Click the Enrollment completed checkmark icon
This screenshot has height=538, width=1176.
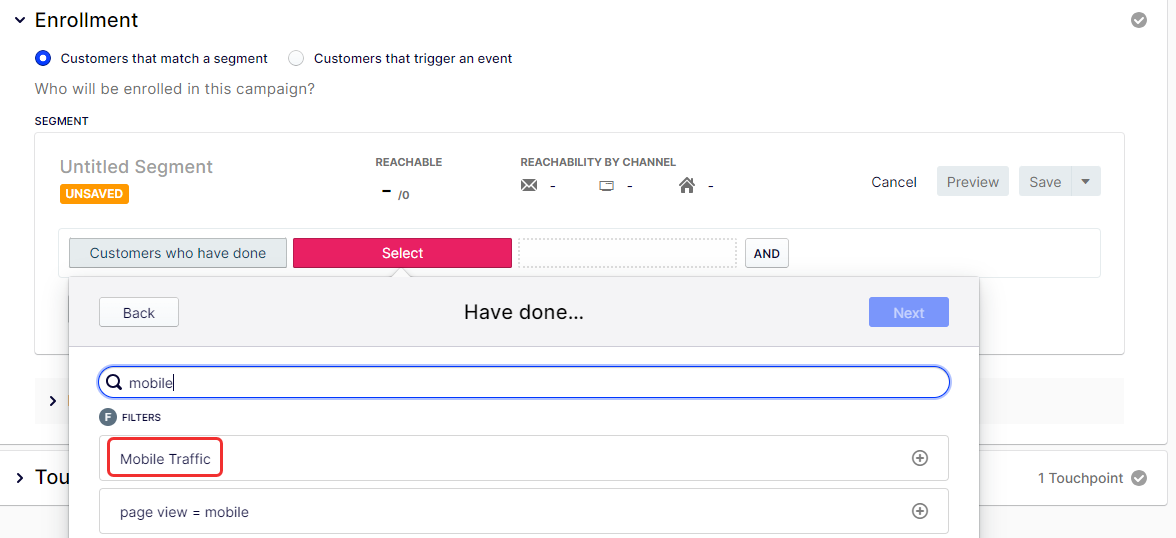[x=1138, y=20]
